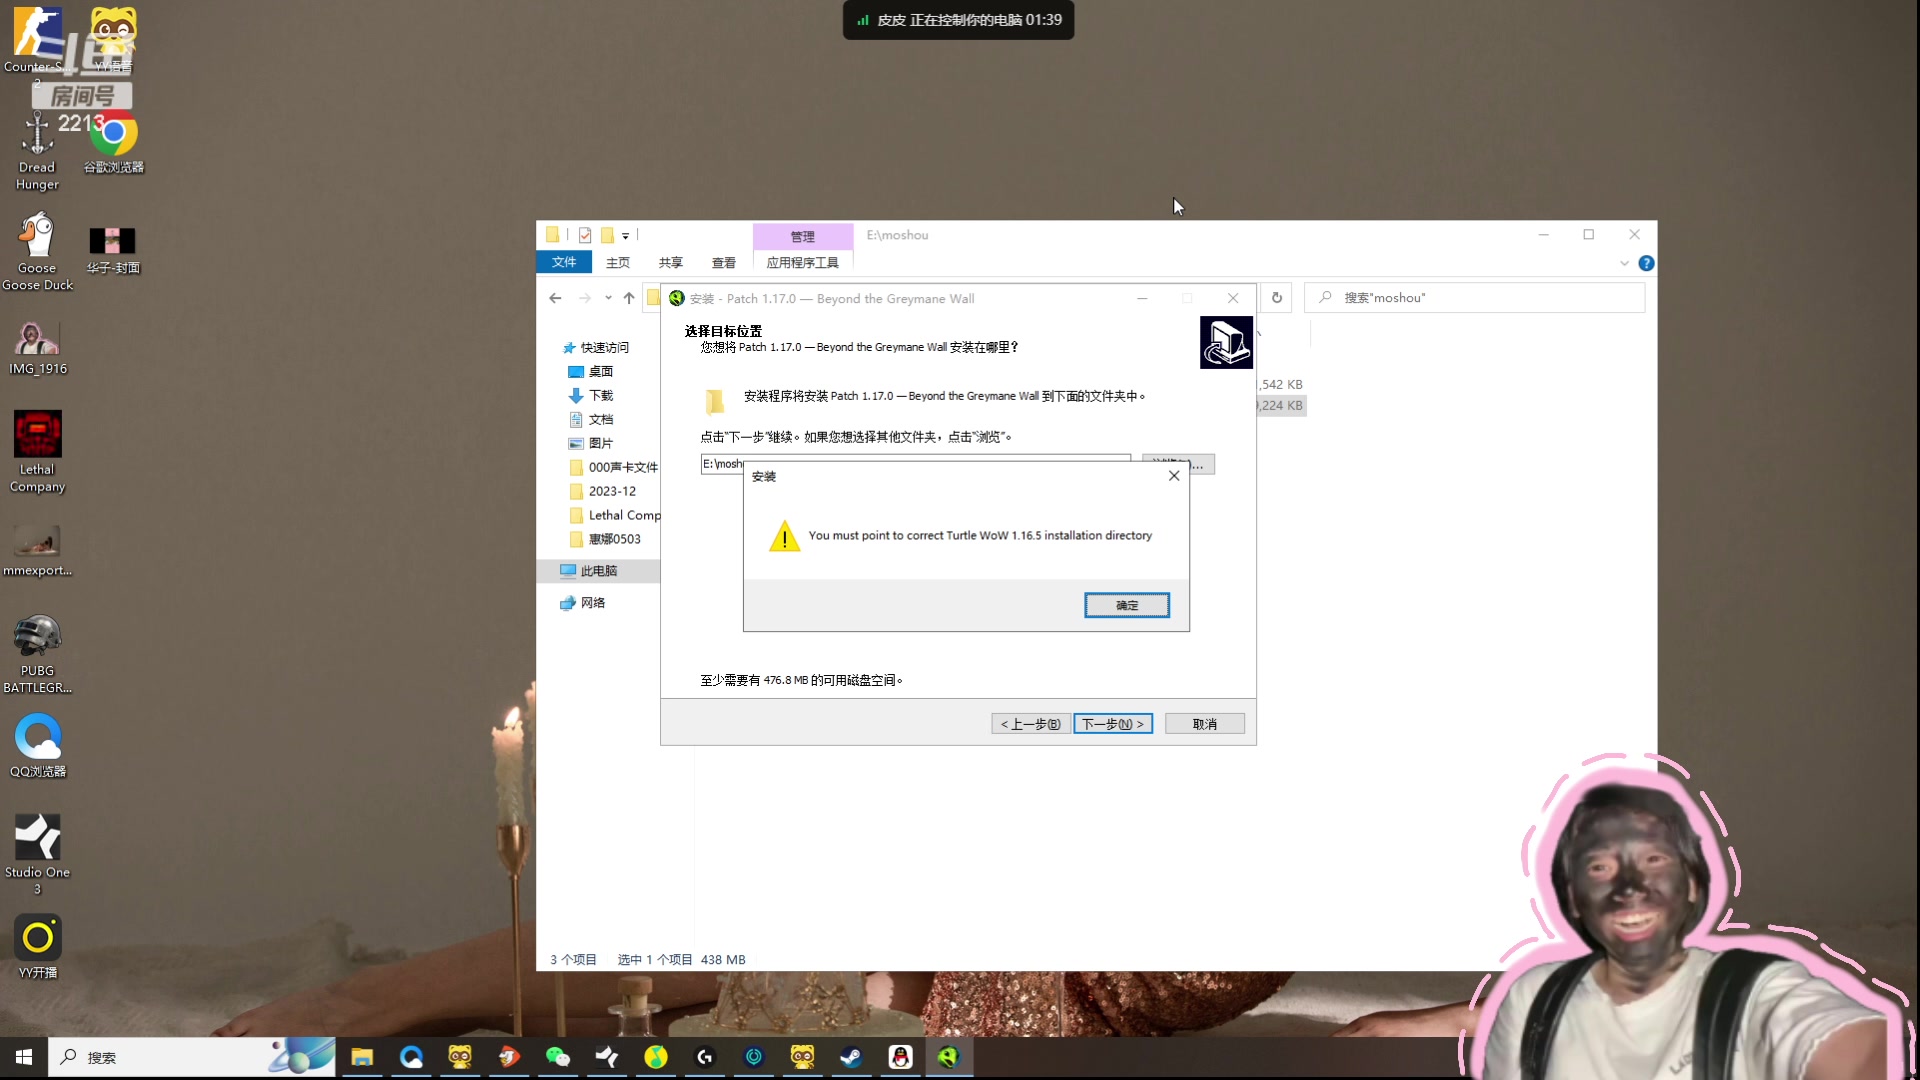Open the 快速访问 quick access section

point(604,347)
